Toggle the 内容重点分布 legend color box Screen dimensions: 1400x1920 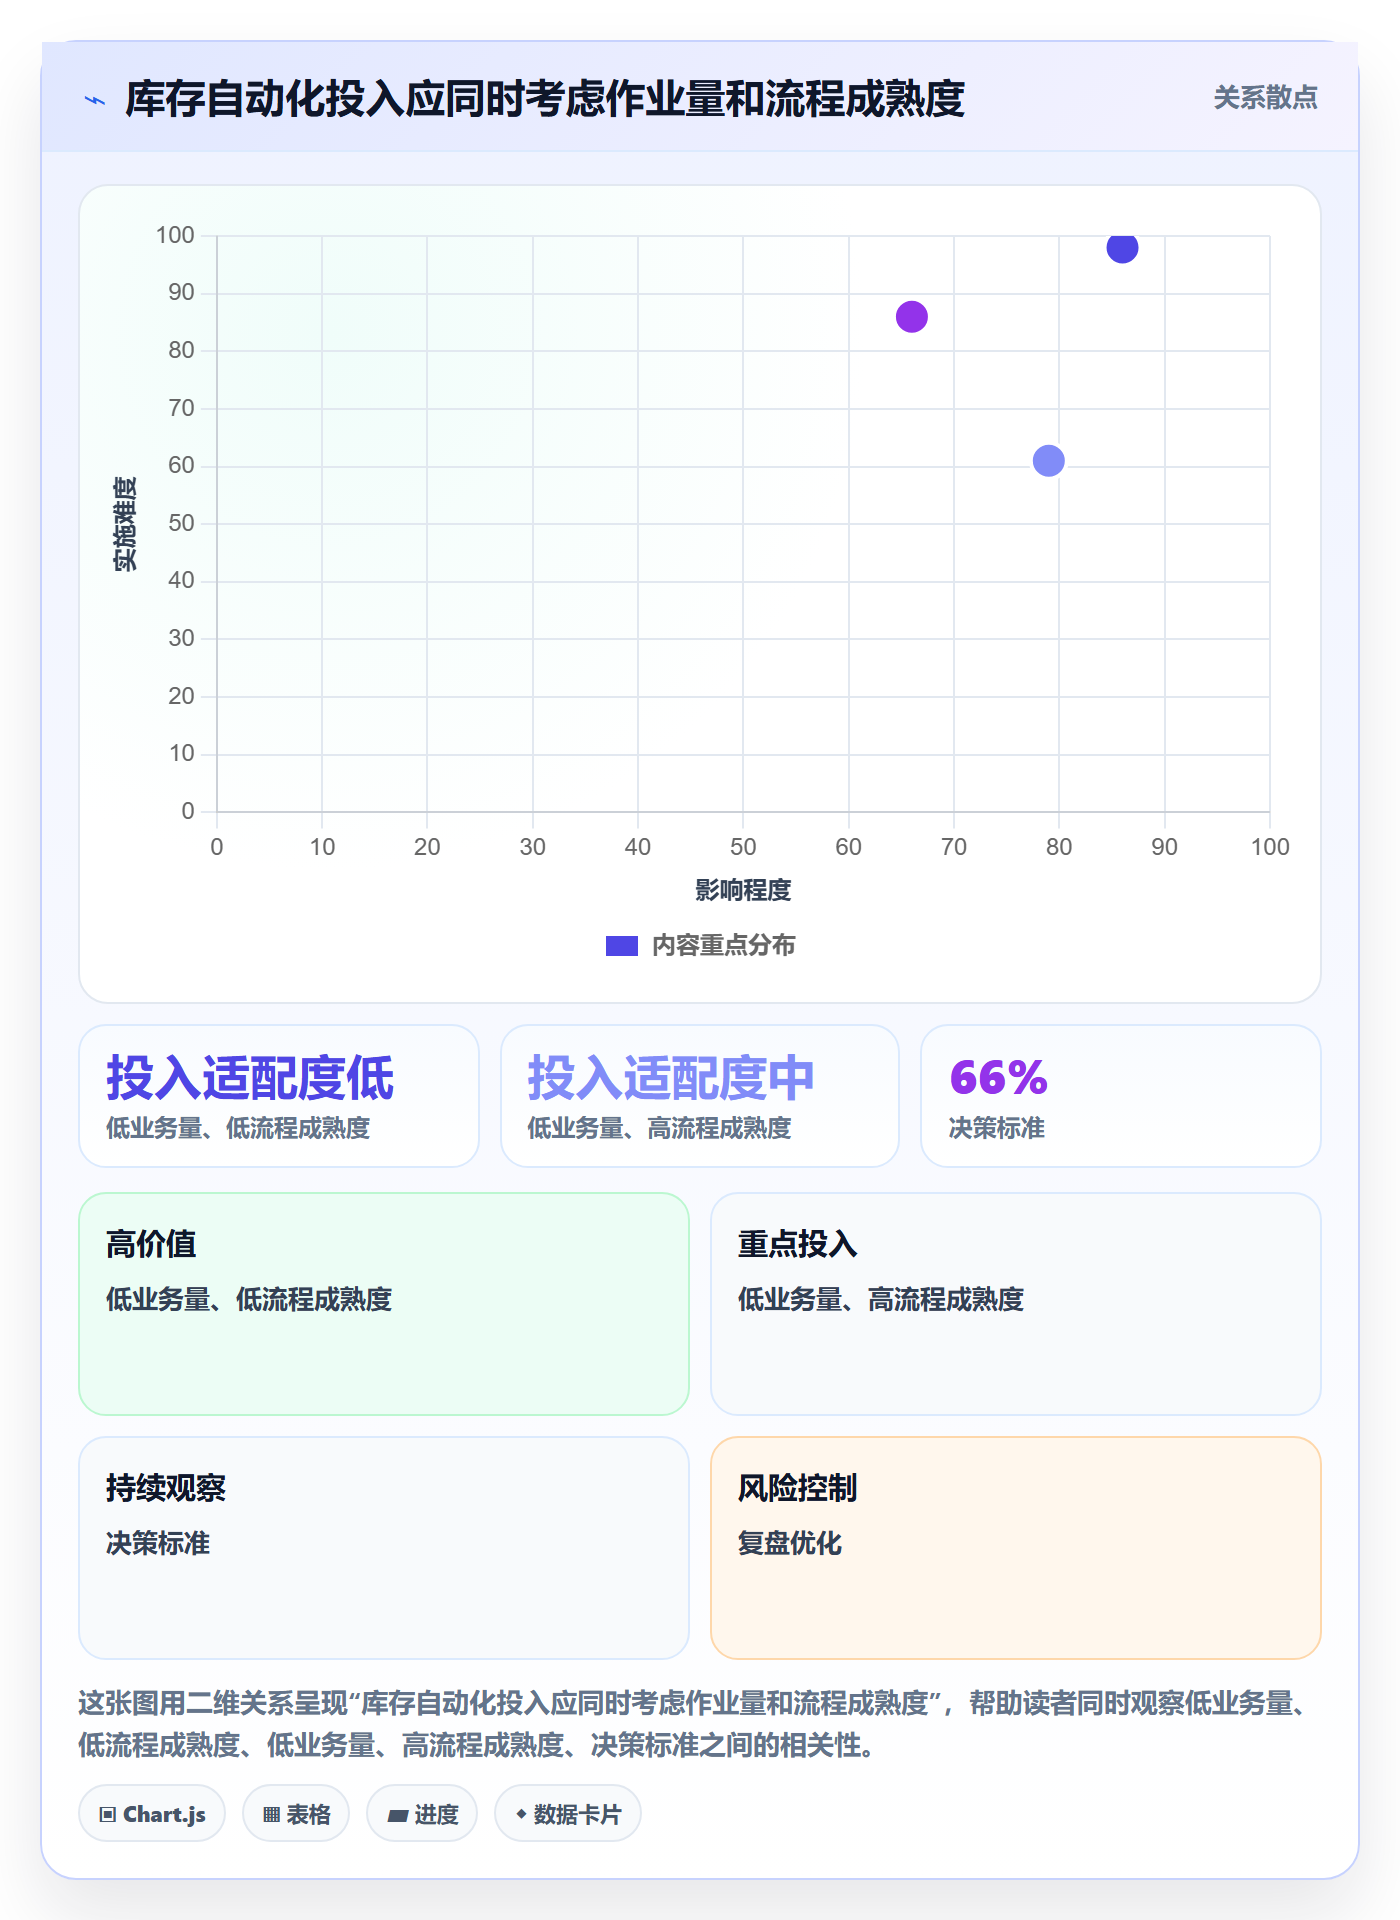[x=621, y=946]
